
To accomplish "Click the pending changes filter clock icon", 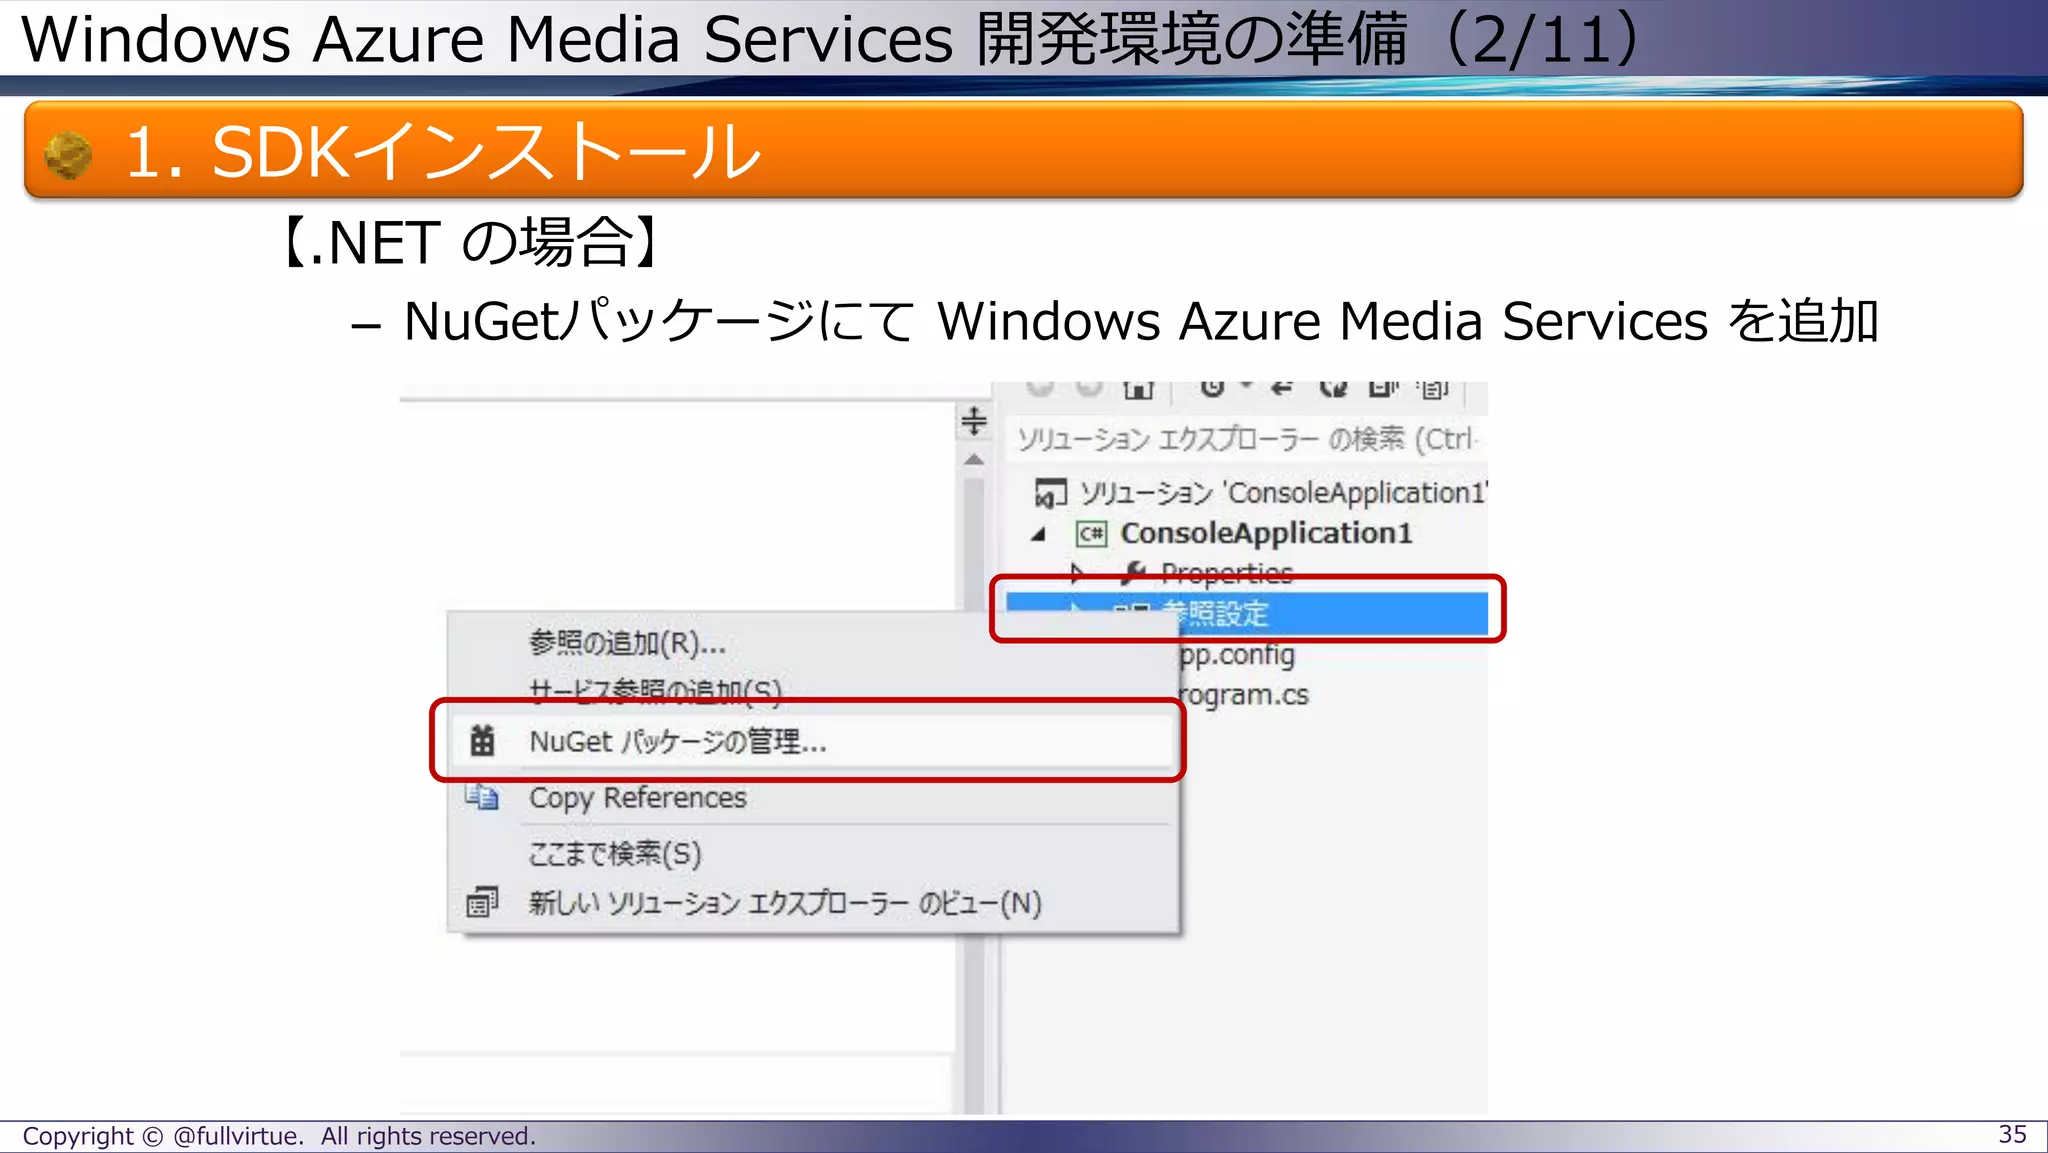I will point(1212,388).
